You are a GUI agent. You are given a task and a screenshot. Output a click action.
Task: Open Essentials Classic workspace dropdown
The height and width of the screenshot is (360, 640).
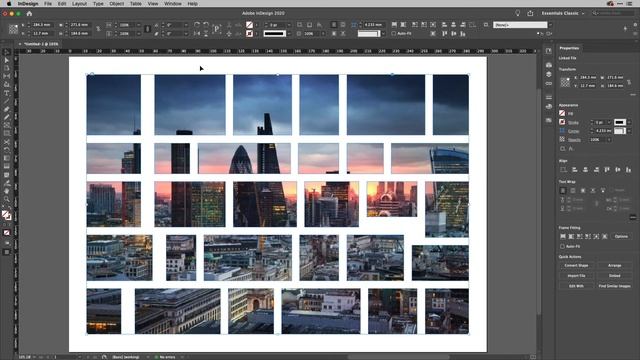pyautogui.click(x=562, y=13)
